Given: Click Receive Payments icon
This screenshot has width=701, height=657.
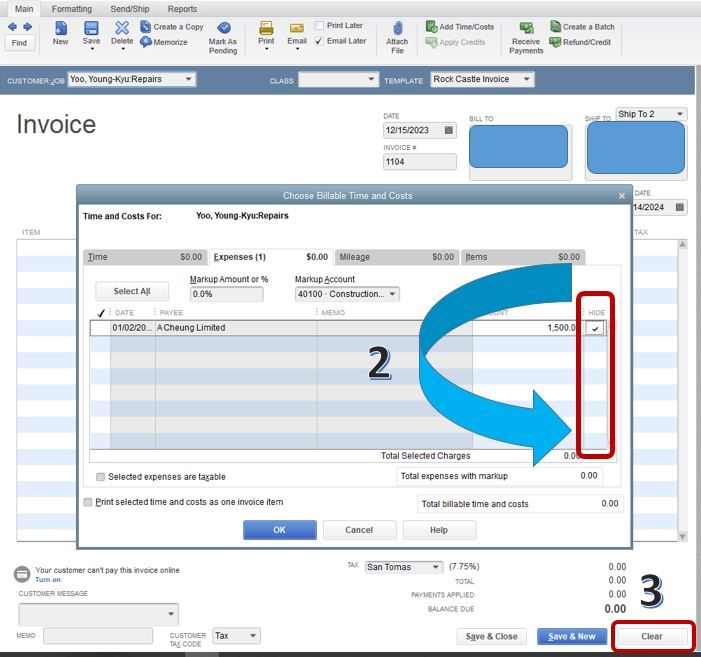Looking at the screenshot, I should [x=526, y=28].
